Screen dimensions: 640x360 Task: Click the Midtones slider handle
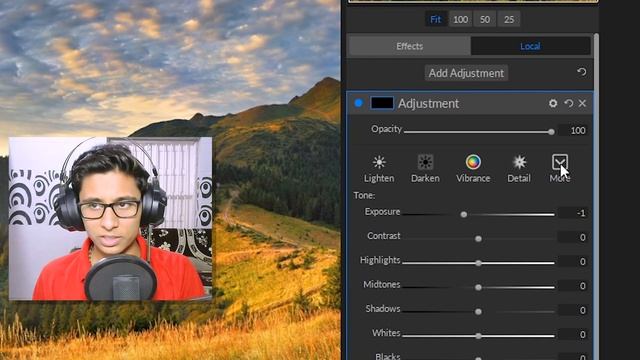pos(478,288)
